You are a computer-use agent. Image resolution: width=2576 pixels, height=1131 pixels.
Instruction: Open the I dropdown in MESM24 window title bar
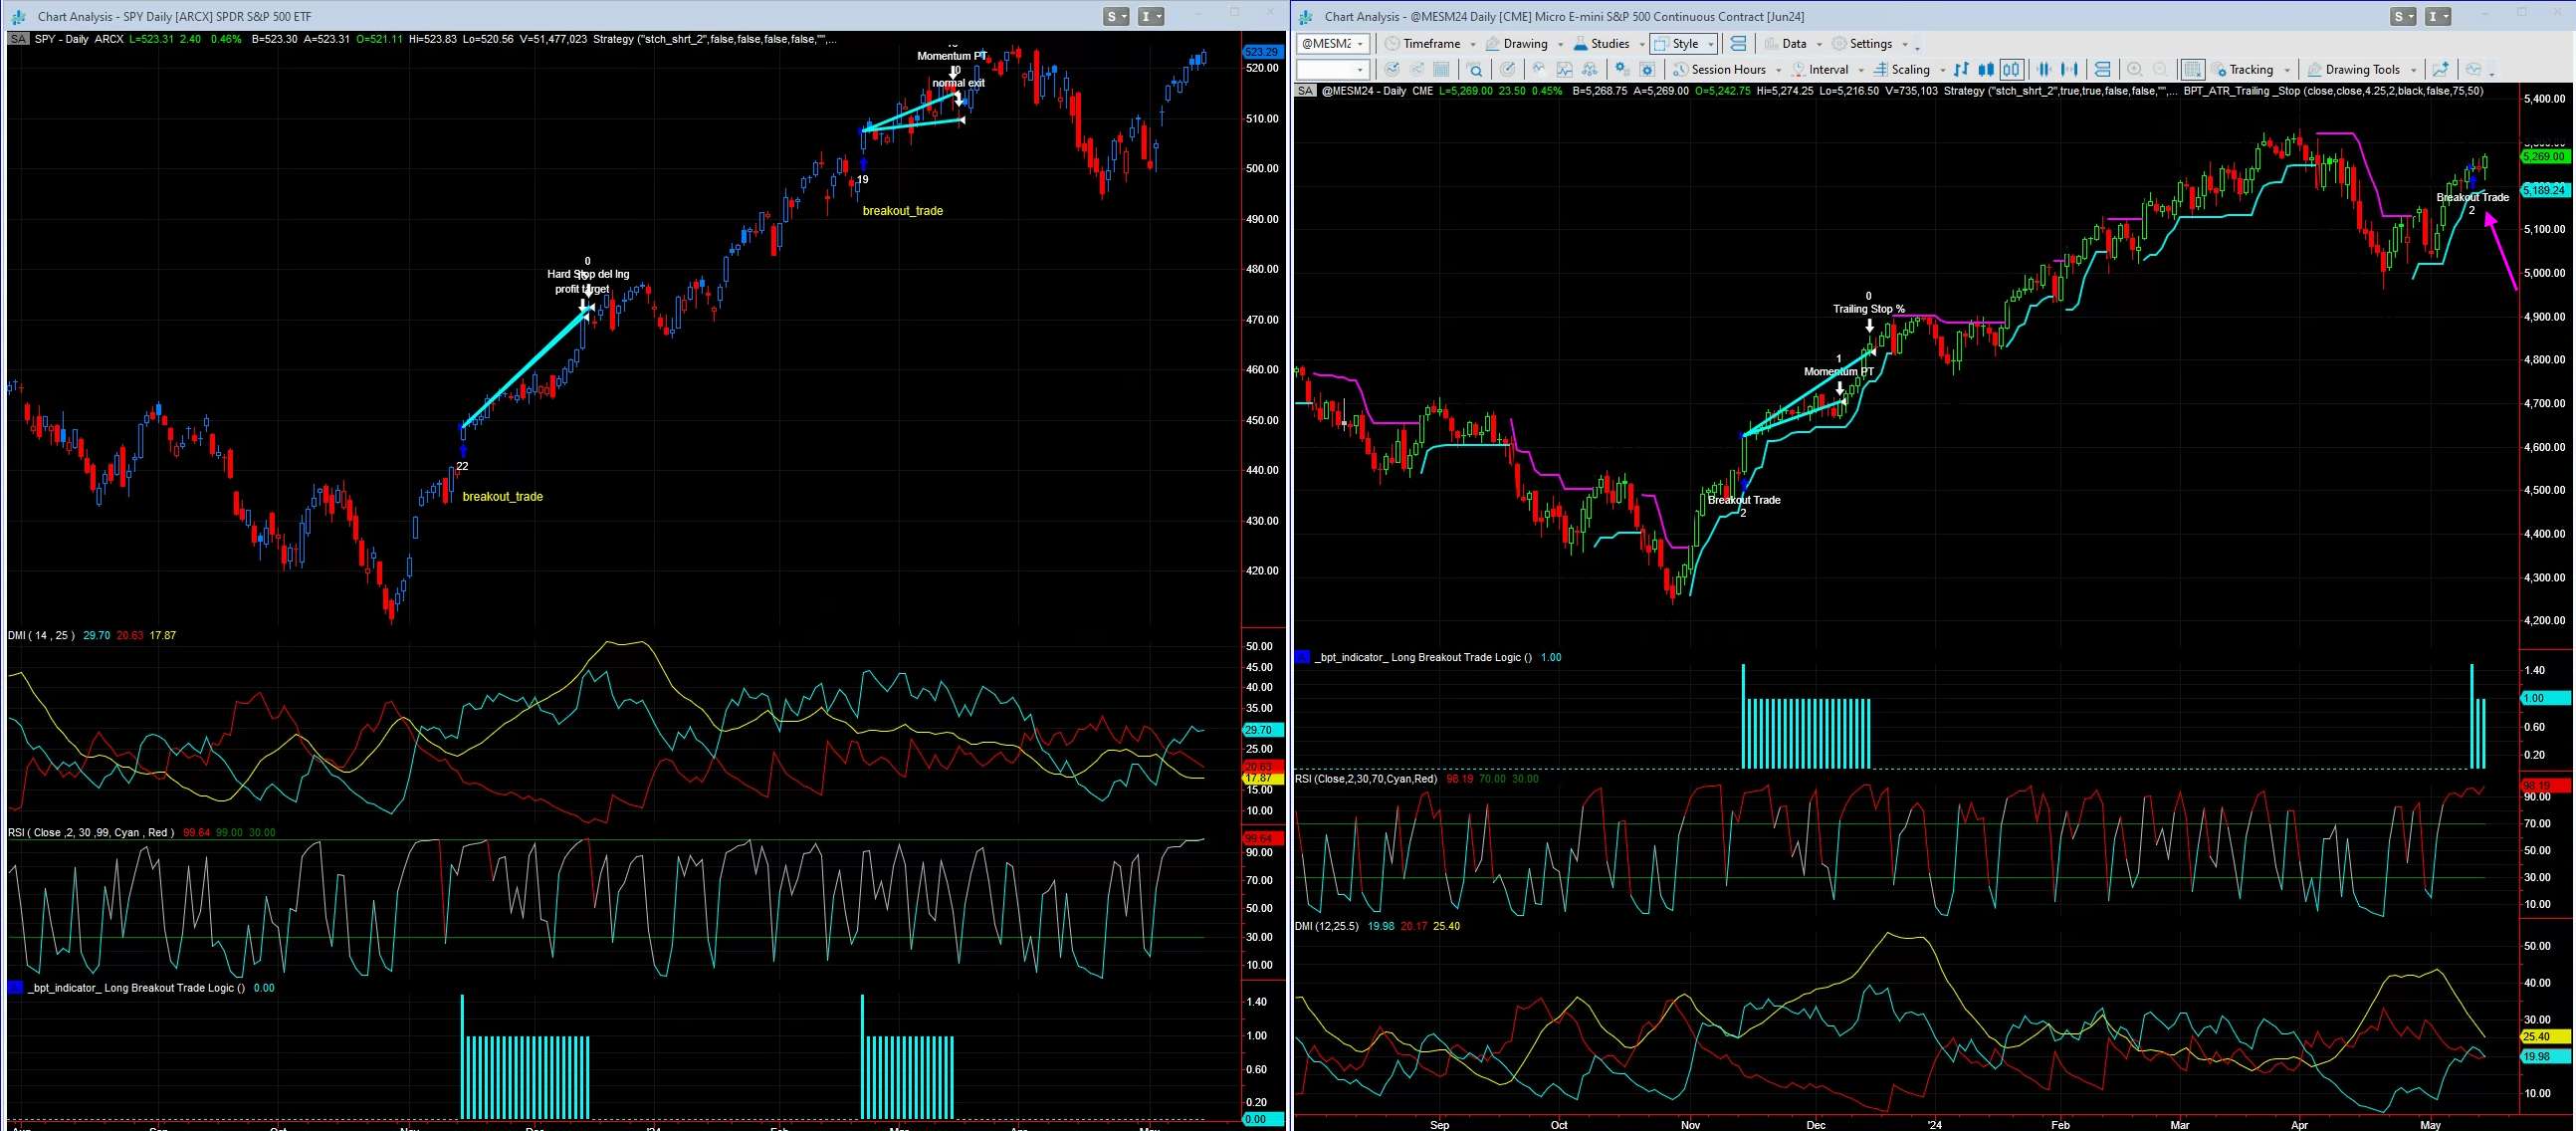click(2438, 16)
